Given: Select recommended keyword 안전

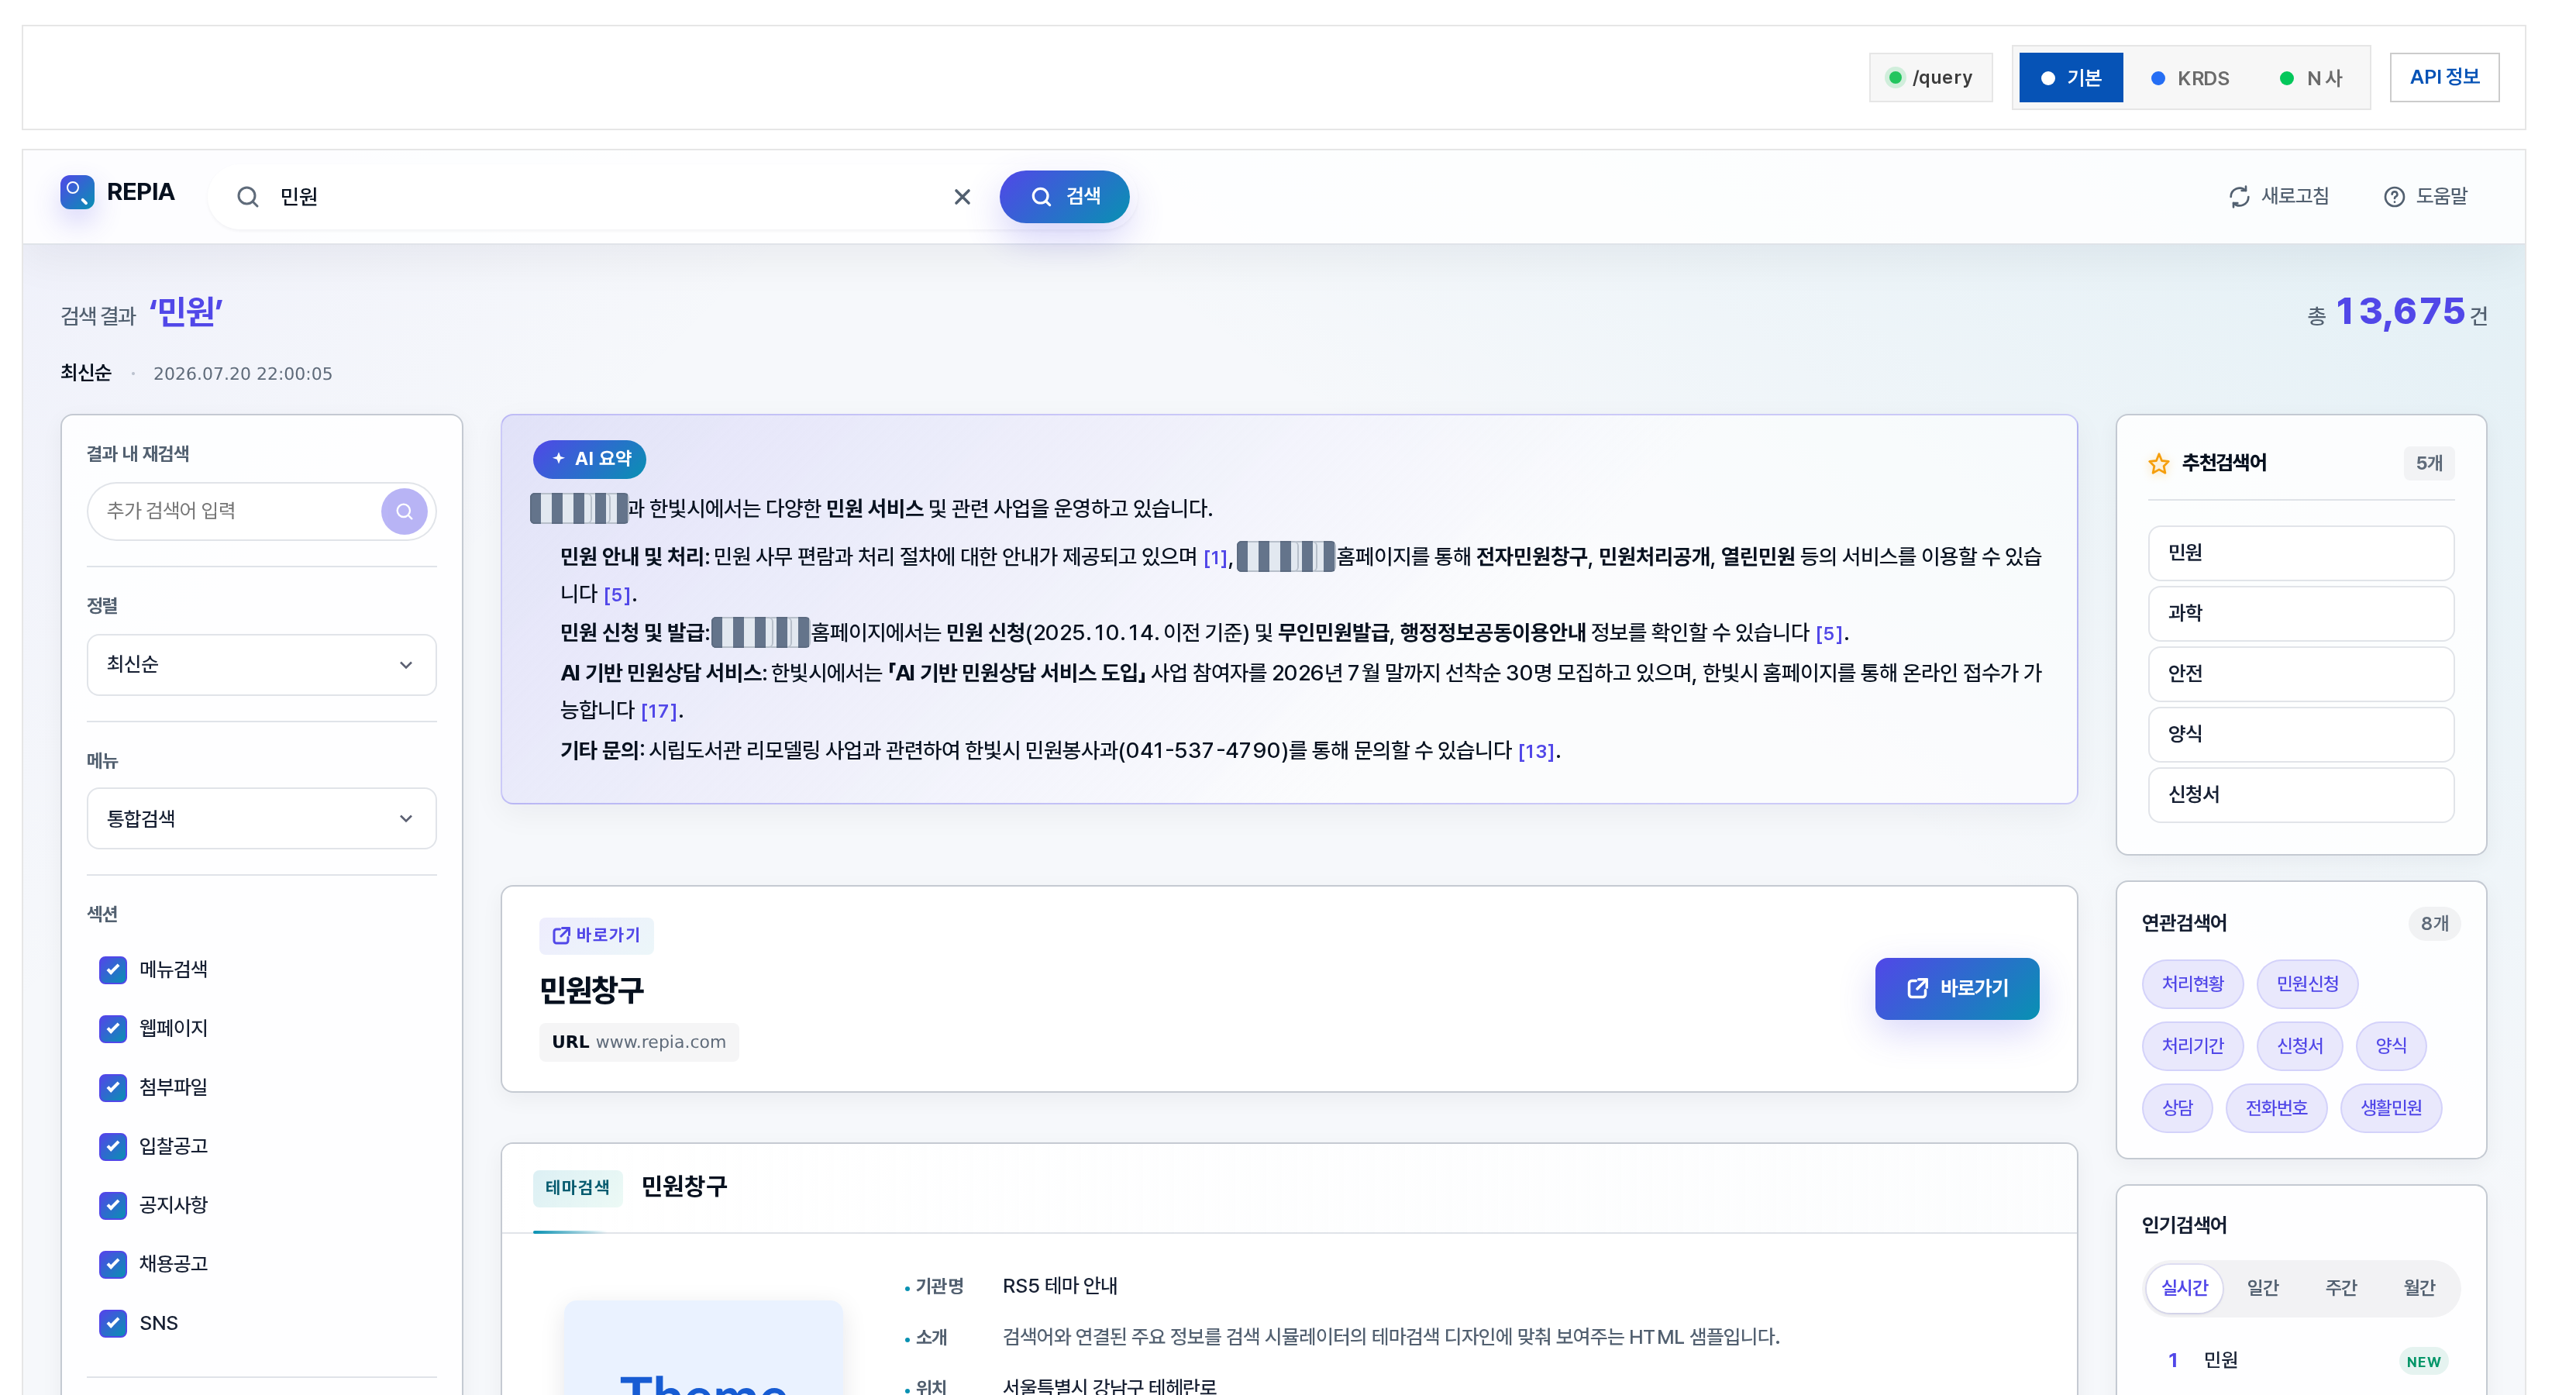Looking at the screenshot, I should [2301, 674].
